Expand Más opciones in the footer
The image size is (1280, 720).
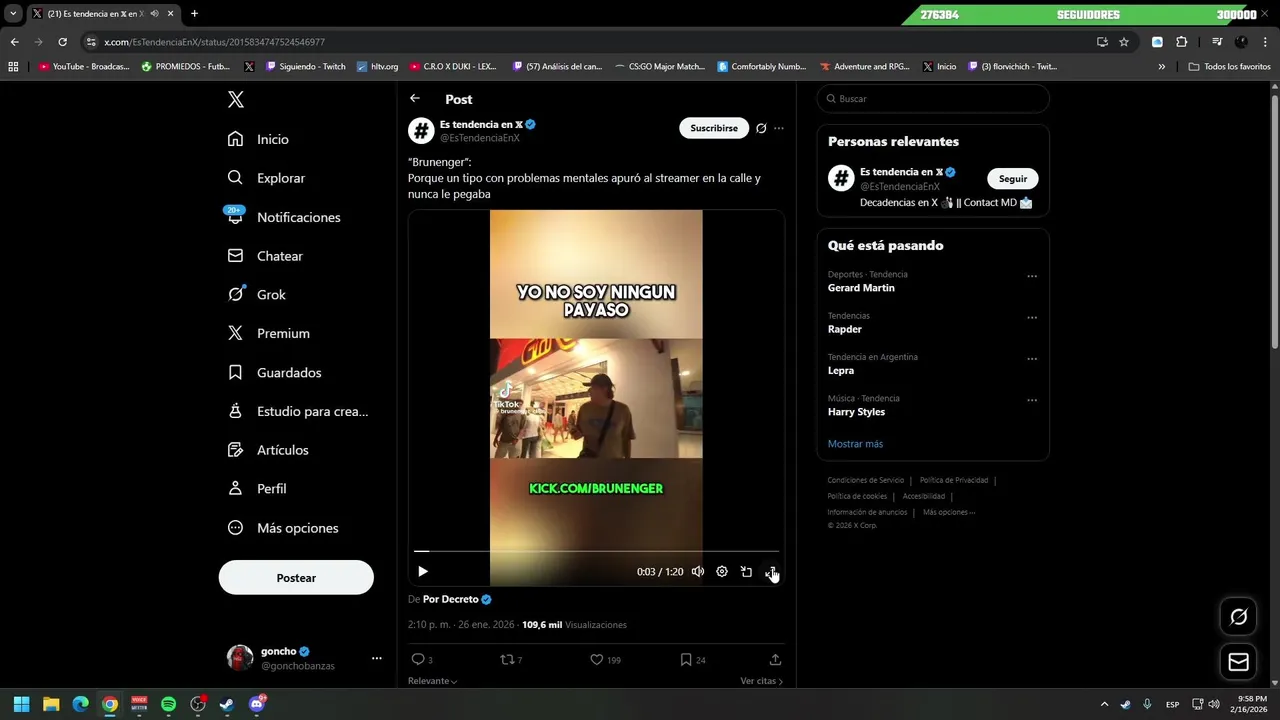(x=948, y=512)
